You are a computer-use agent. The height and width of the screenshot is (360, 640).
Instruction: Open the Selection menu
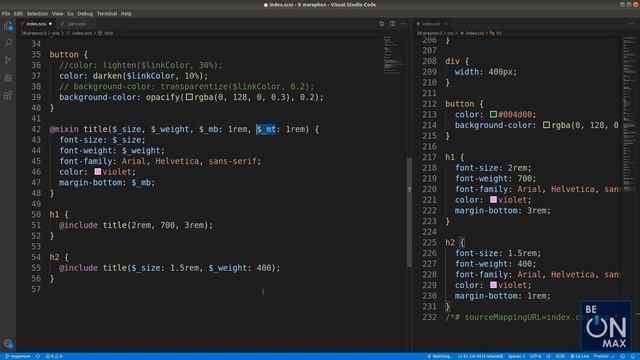(37, 13)
